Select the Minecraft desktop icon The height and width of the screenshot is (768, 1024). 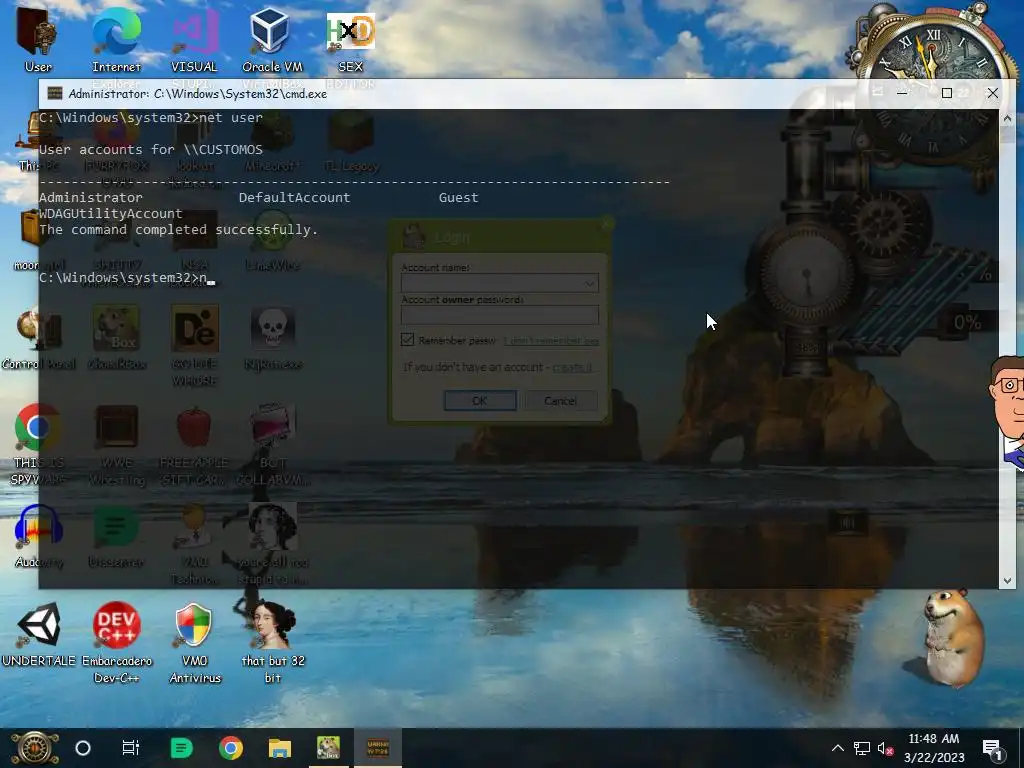click(272, 140)
